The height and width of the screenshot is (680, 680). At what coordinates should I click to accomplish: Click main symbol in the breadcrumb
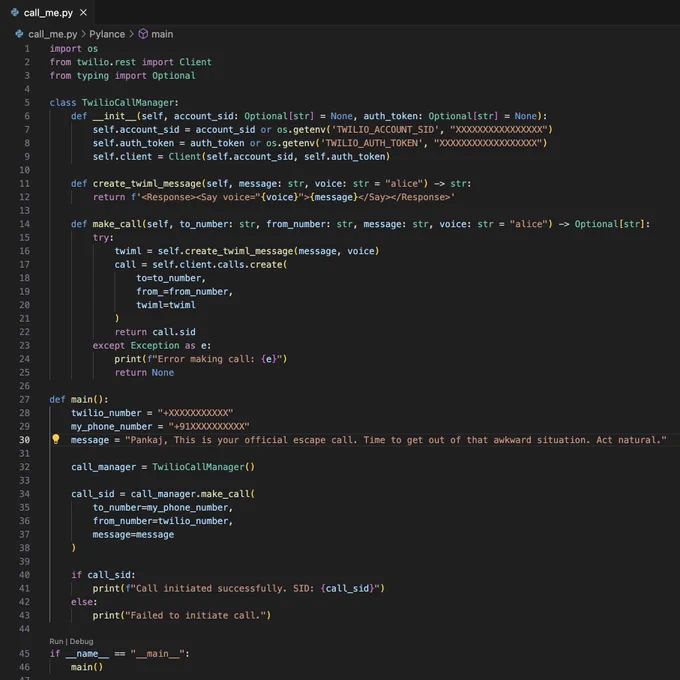click(162, 34)
